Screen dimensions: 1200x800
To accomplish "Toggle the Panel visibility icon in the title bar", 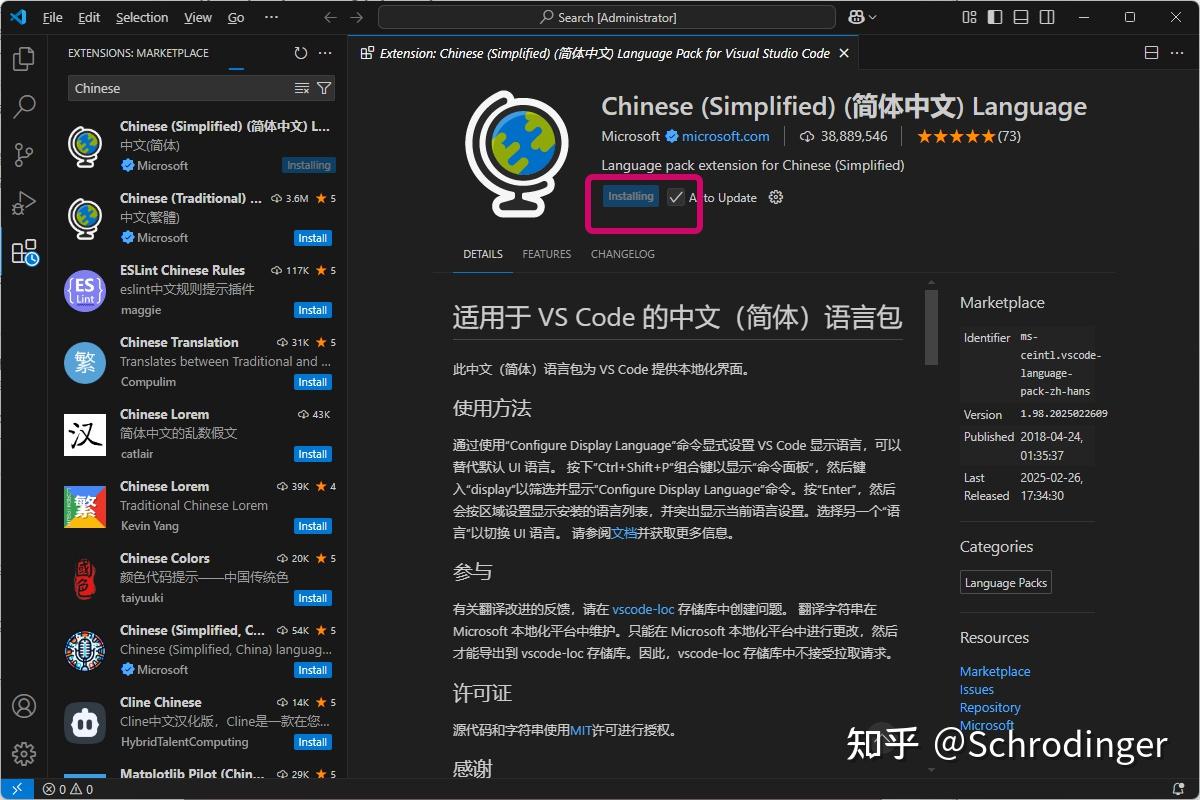I will [1021, 17].
